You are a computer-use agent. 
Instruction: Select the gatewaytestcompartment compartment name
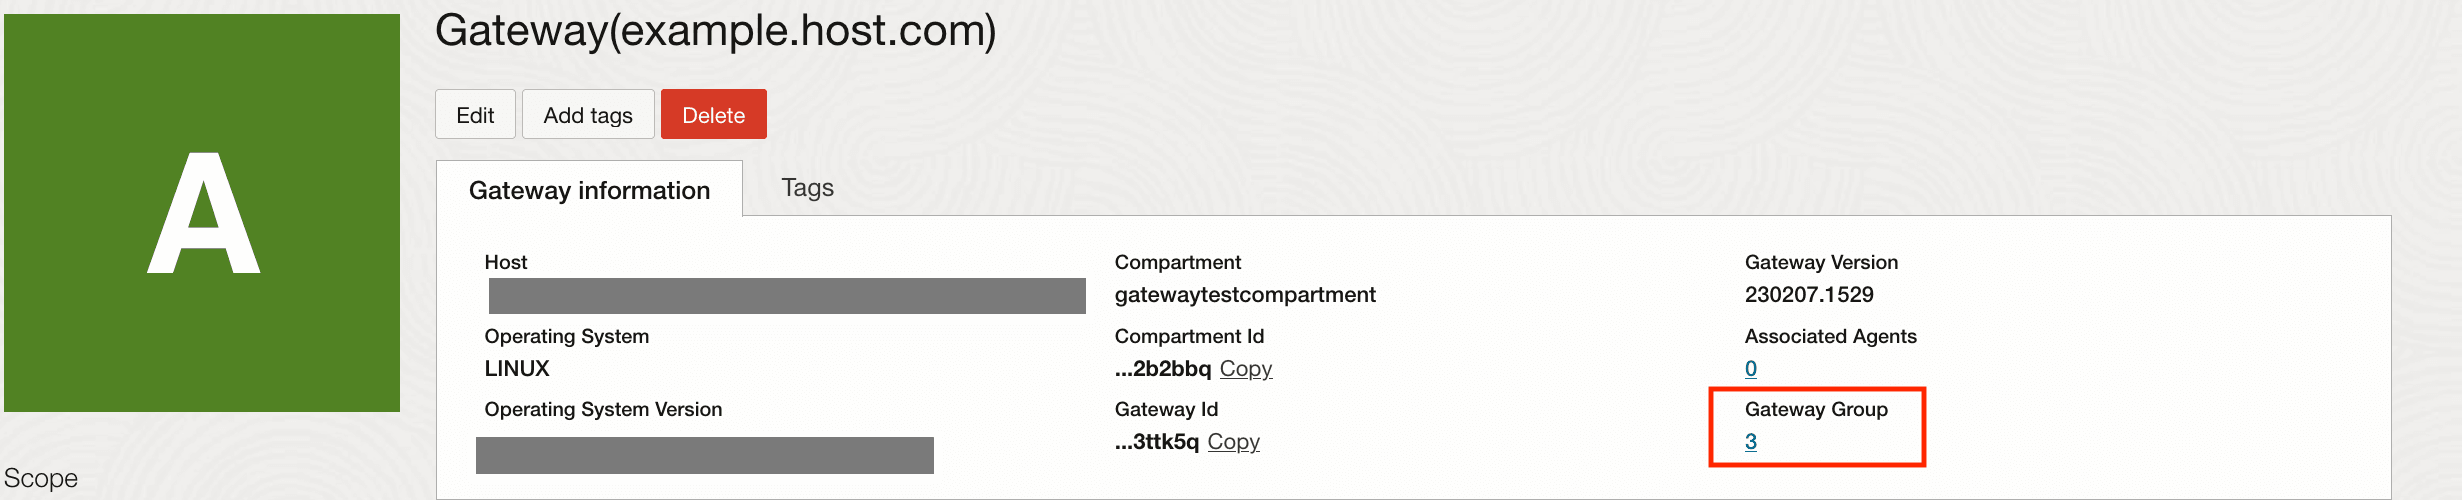point(1245,295)
